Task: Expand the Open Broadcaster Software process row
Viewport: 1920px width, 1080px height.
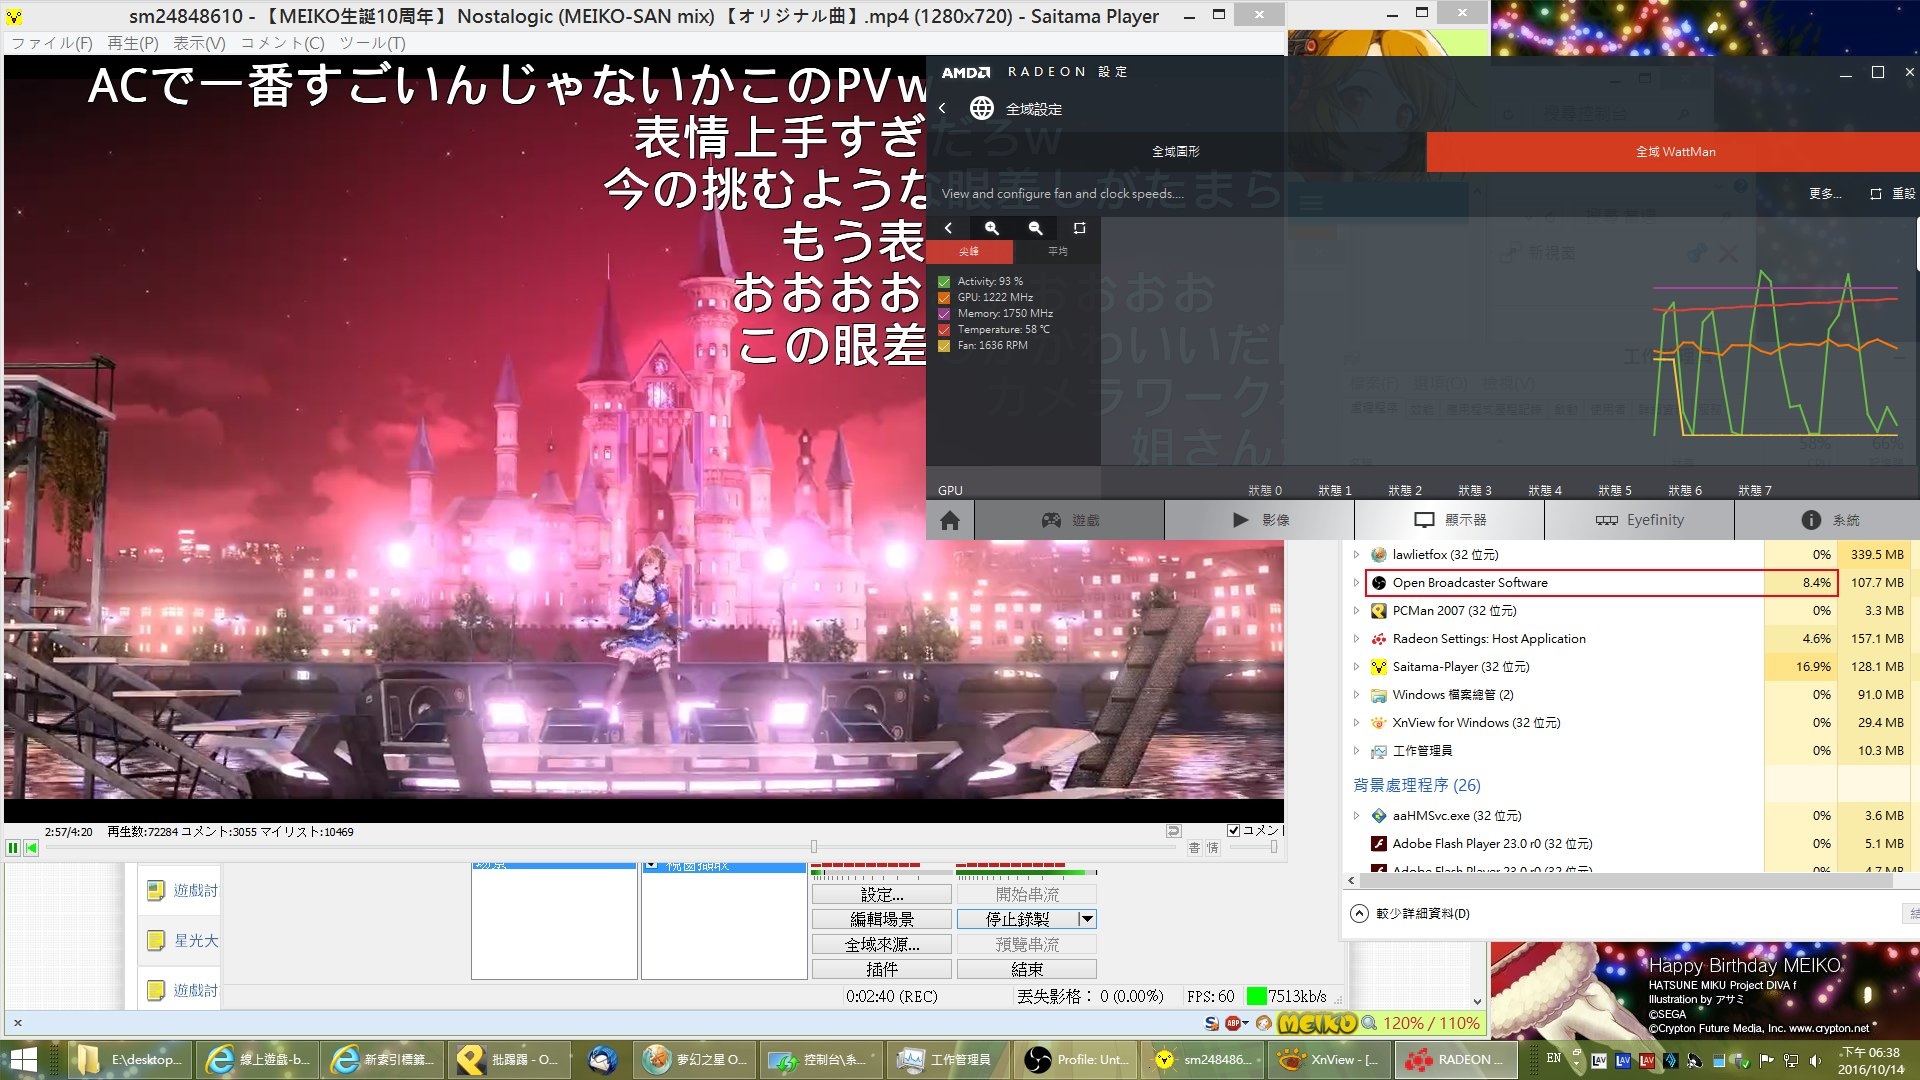Action: click(x=1356, y=583)
